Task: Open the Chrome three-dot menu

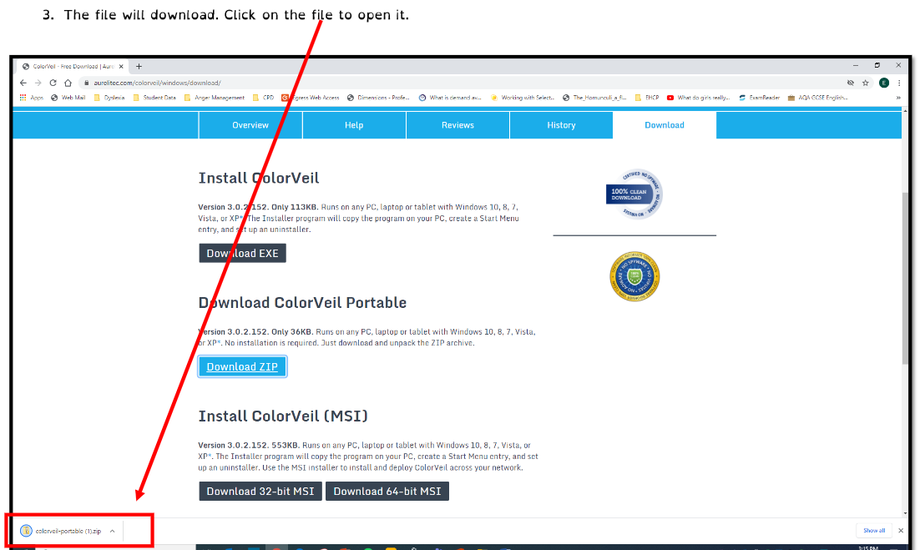Action: click(x=899, y=83)
